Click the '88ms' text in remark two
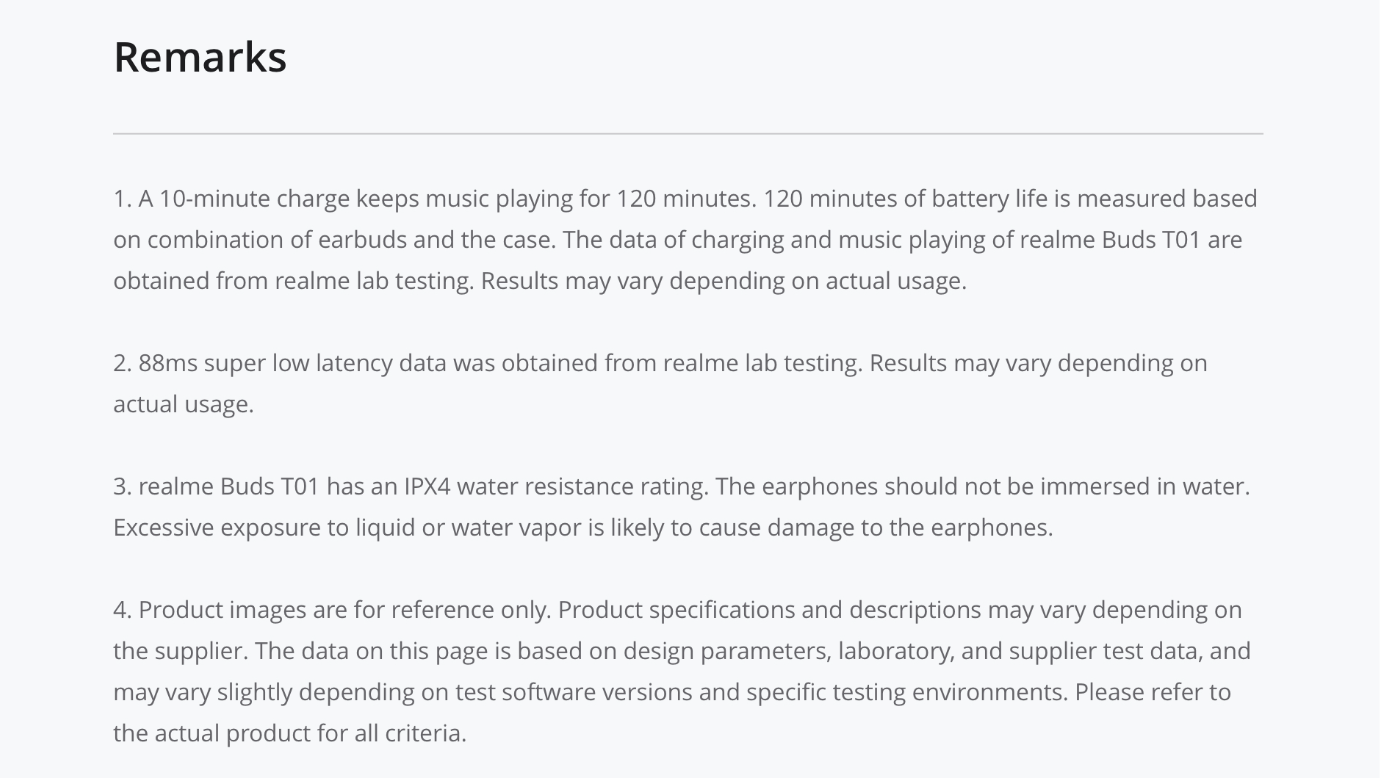Viewport: 1384px width, 778px height. tap(168, 363)
